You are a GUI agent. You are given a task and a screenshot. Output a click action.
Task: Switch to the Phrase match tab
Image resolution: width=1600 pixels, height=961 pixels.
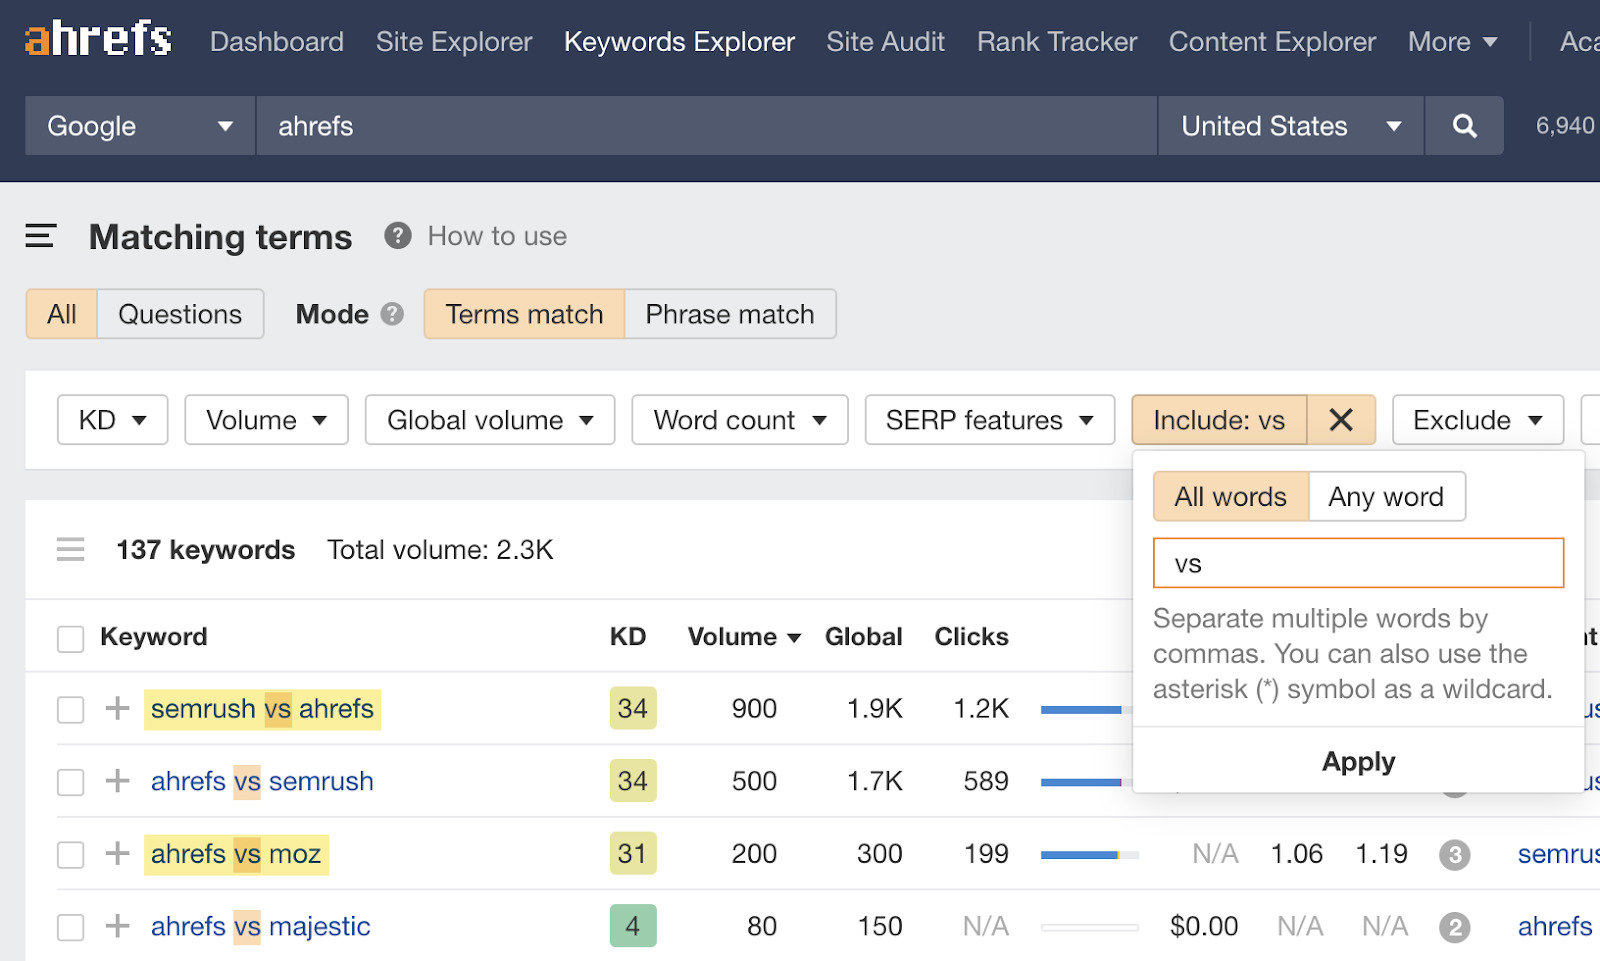click(x=730, y=314)
